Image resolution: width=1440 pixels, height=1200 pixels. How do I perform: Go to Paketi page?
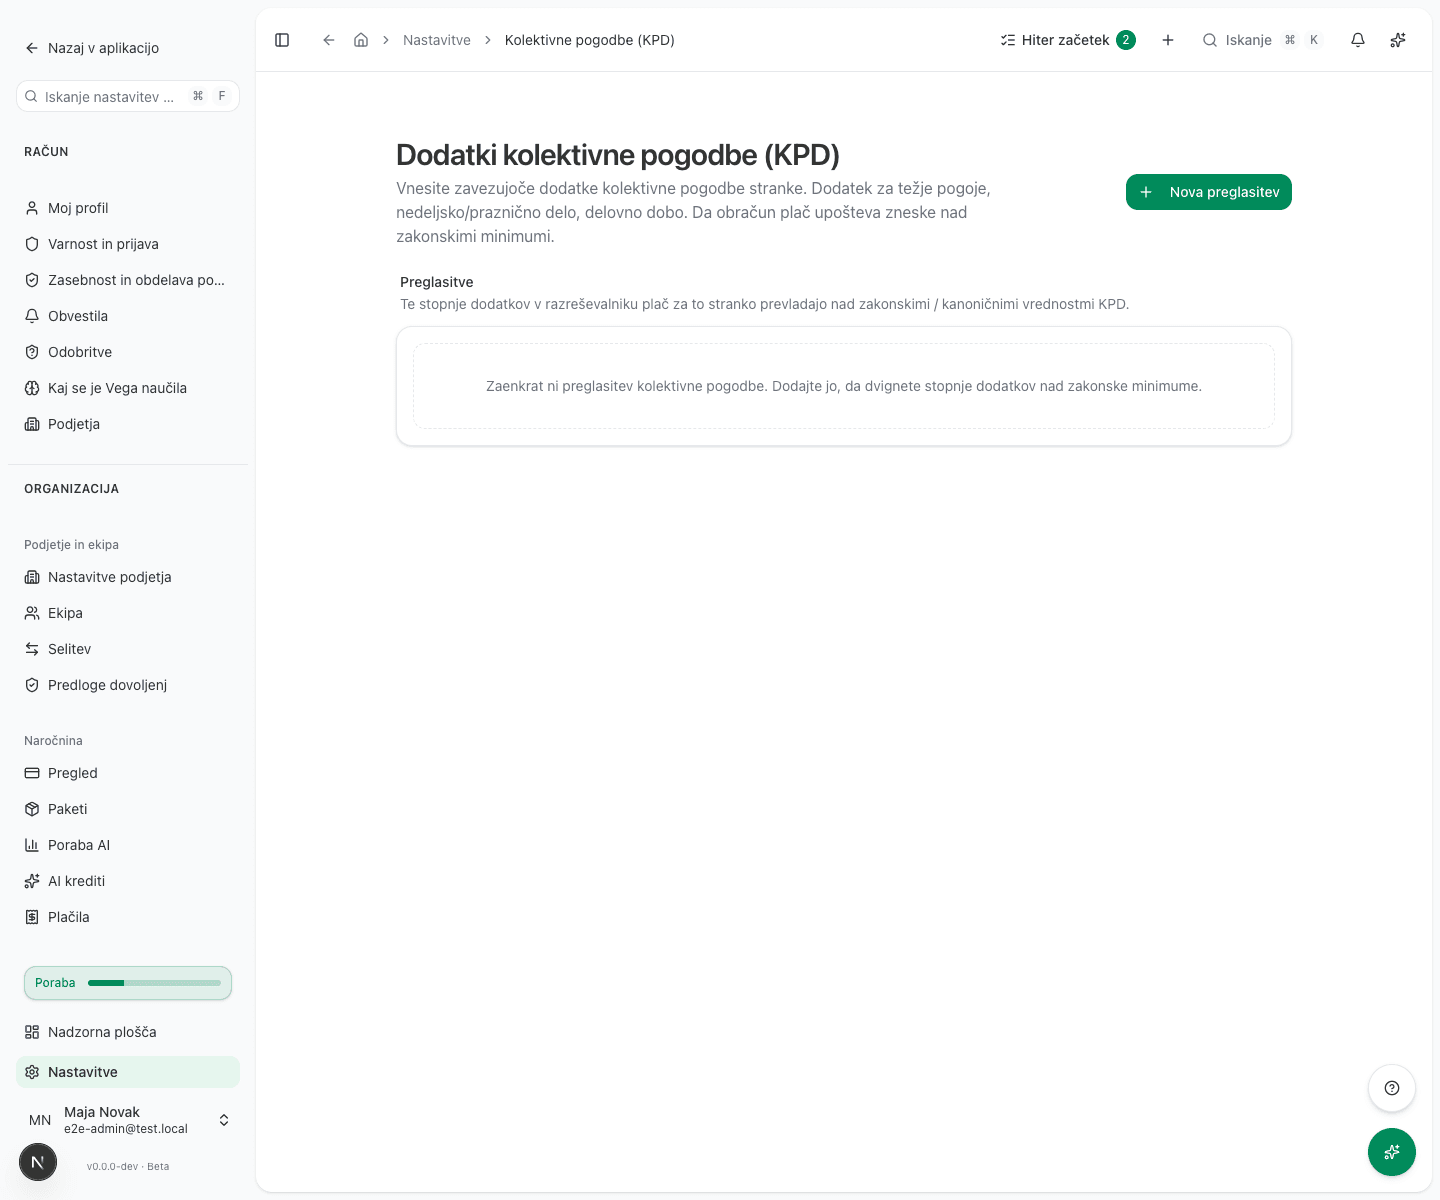pyautogui.click(x=128, y=809)
